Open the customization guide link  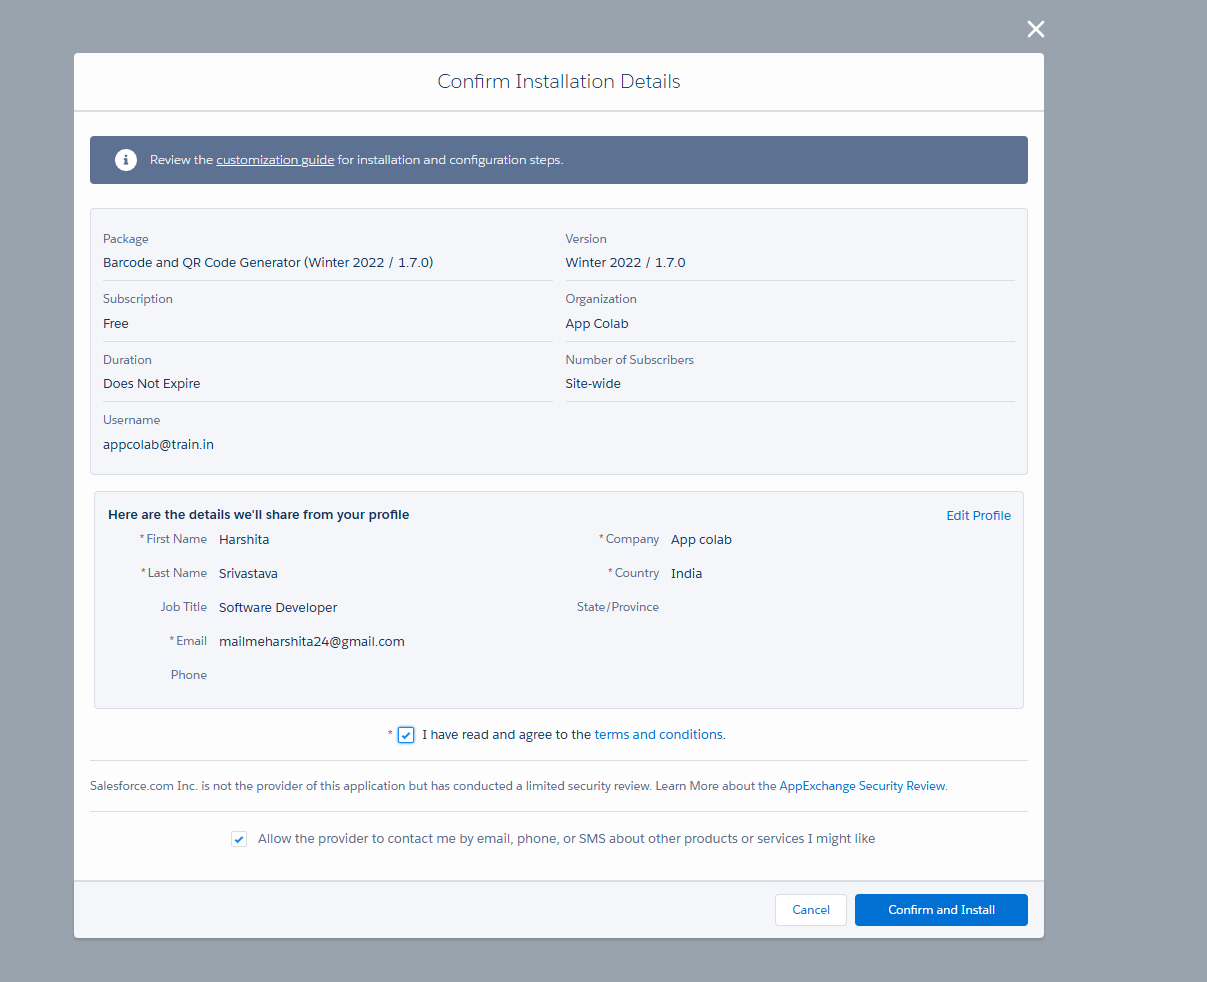tap(275, 159)
